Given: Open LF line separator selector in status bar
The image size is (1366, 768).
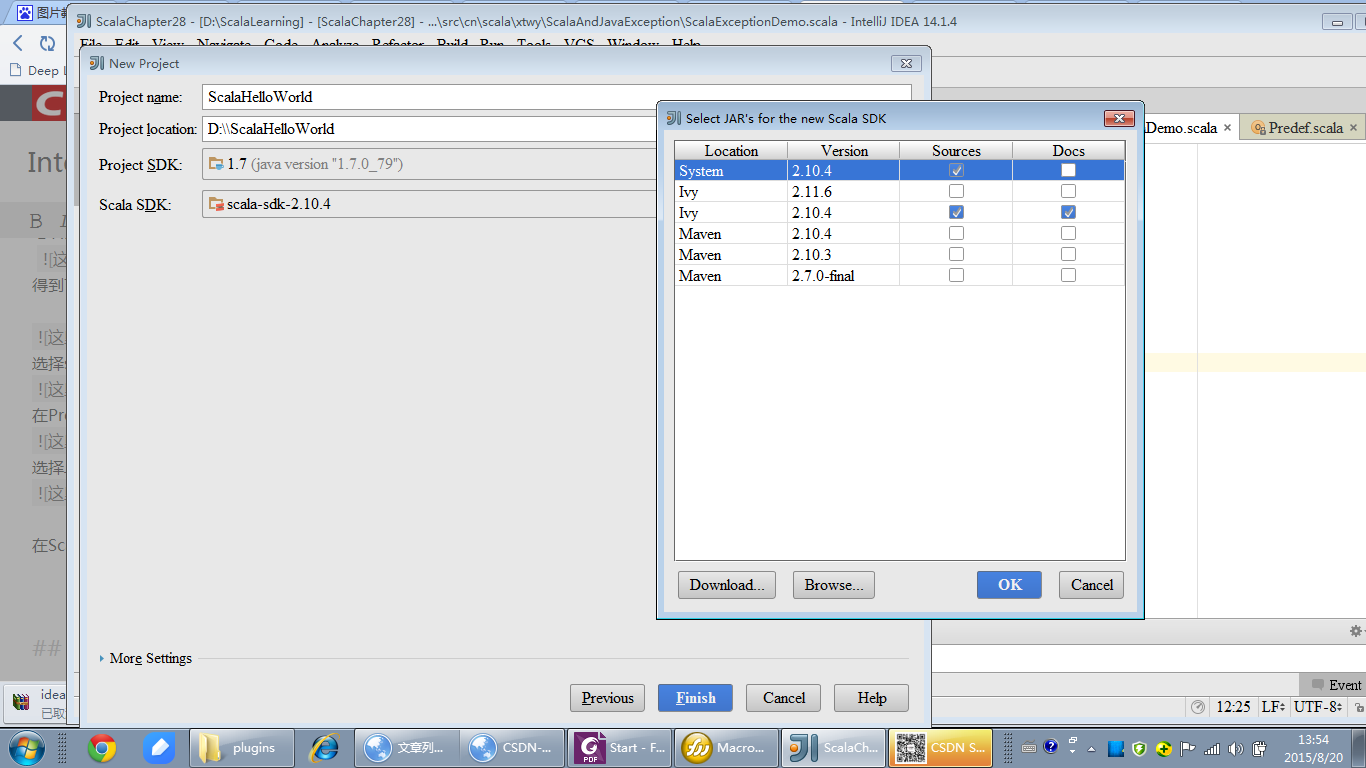Looking at the screenshot, I should [1273, 707].
